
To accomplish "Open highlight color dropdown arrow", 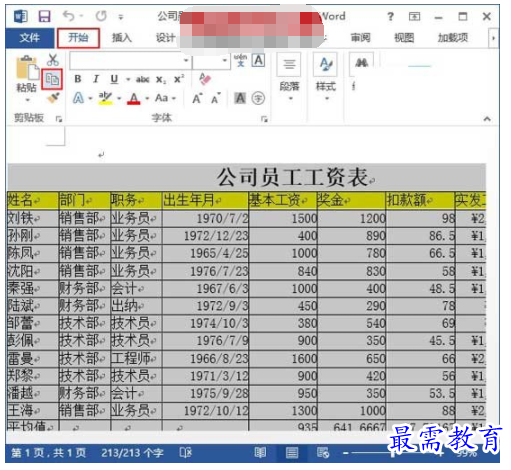I will [x=119, y=98].
